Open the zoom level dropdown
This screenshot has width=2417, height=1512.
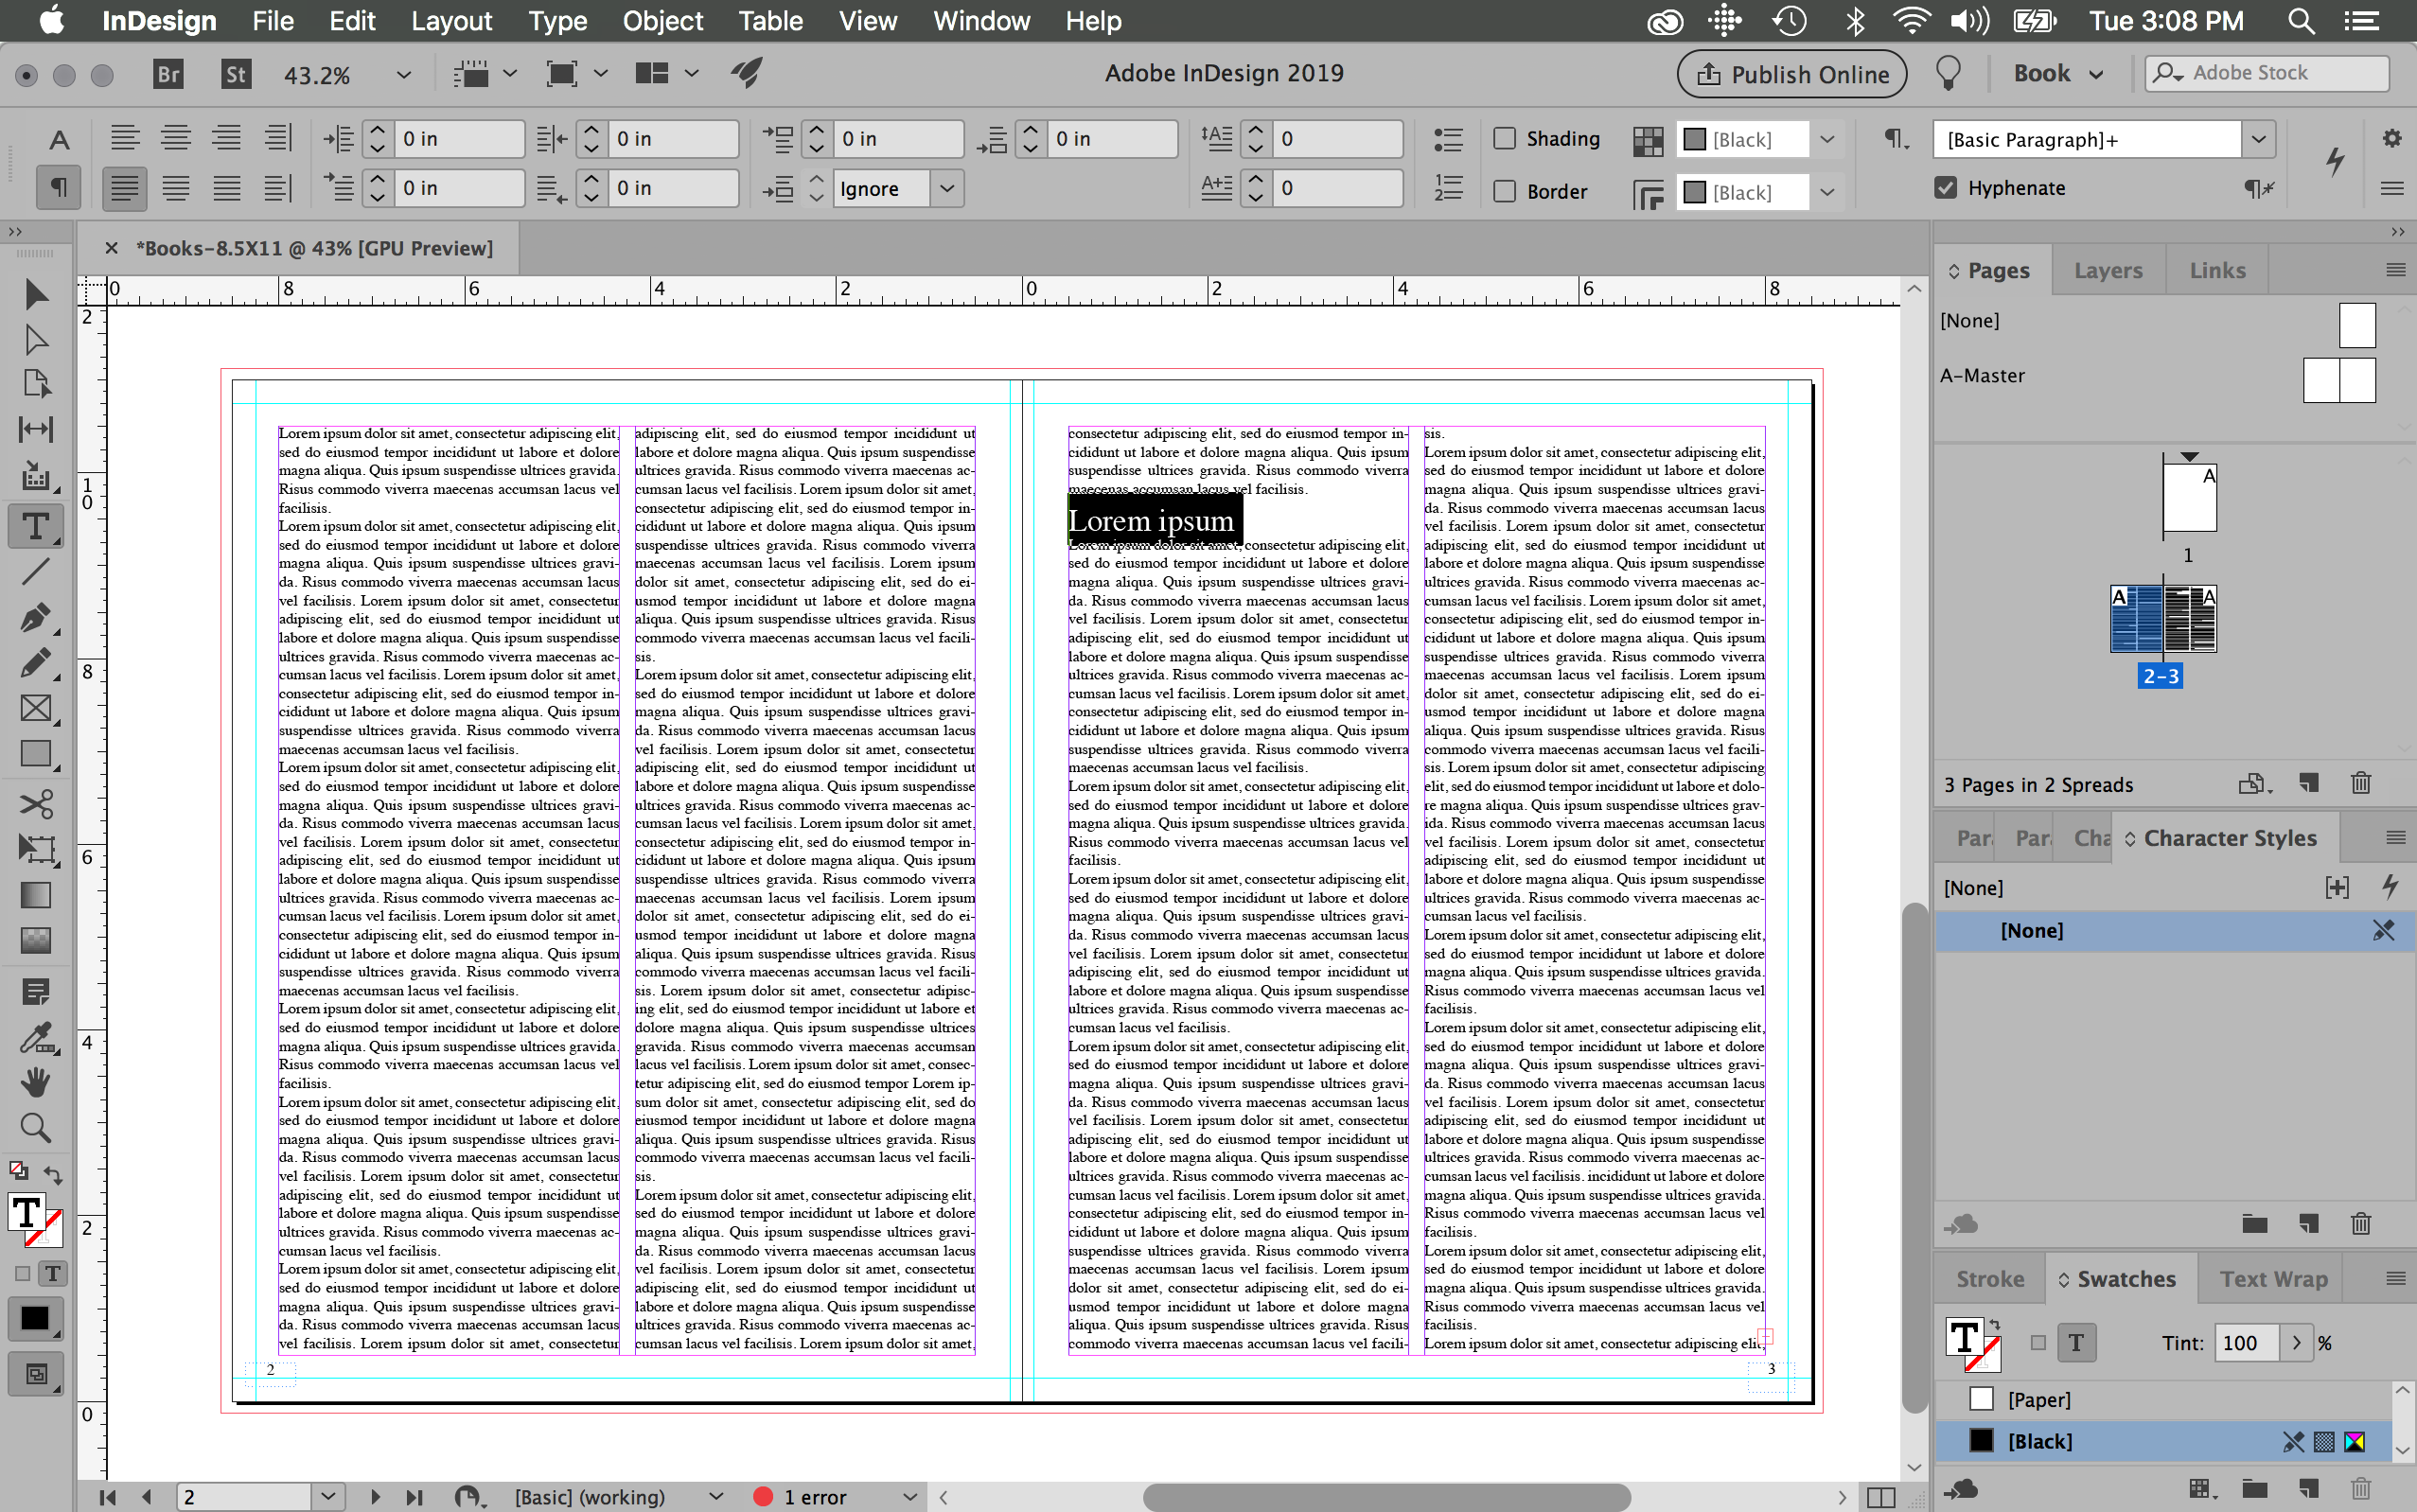[403, 75]
